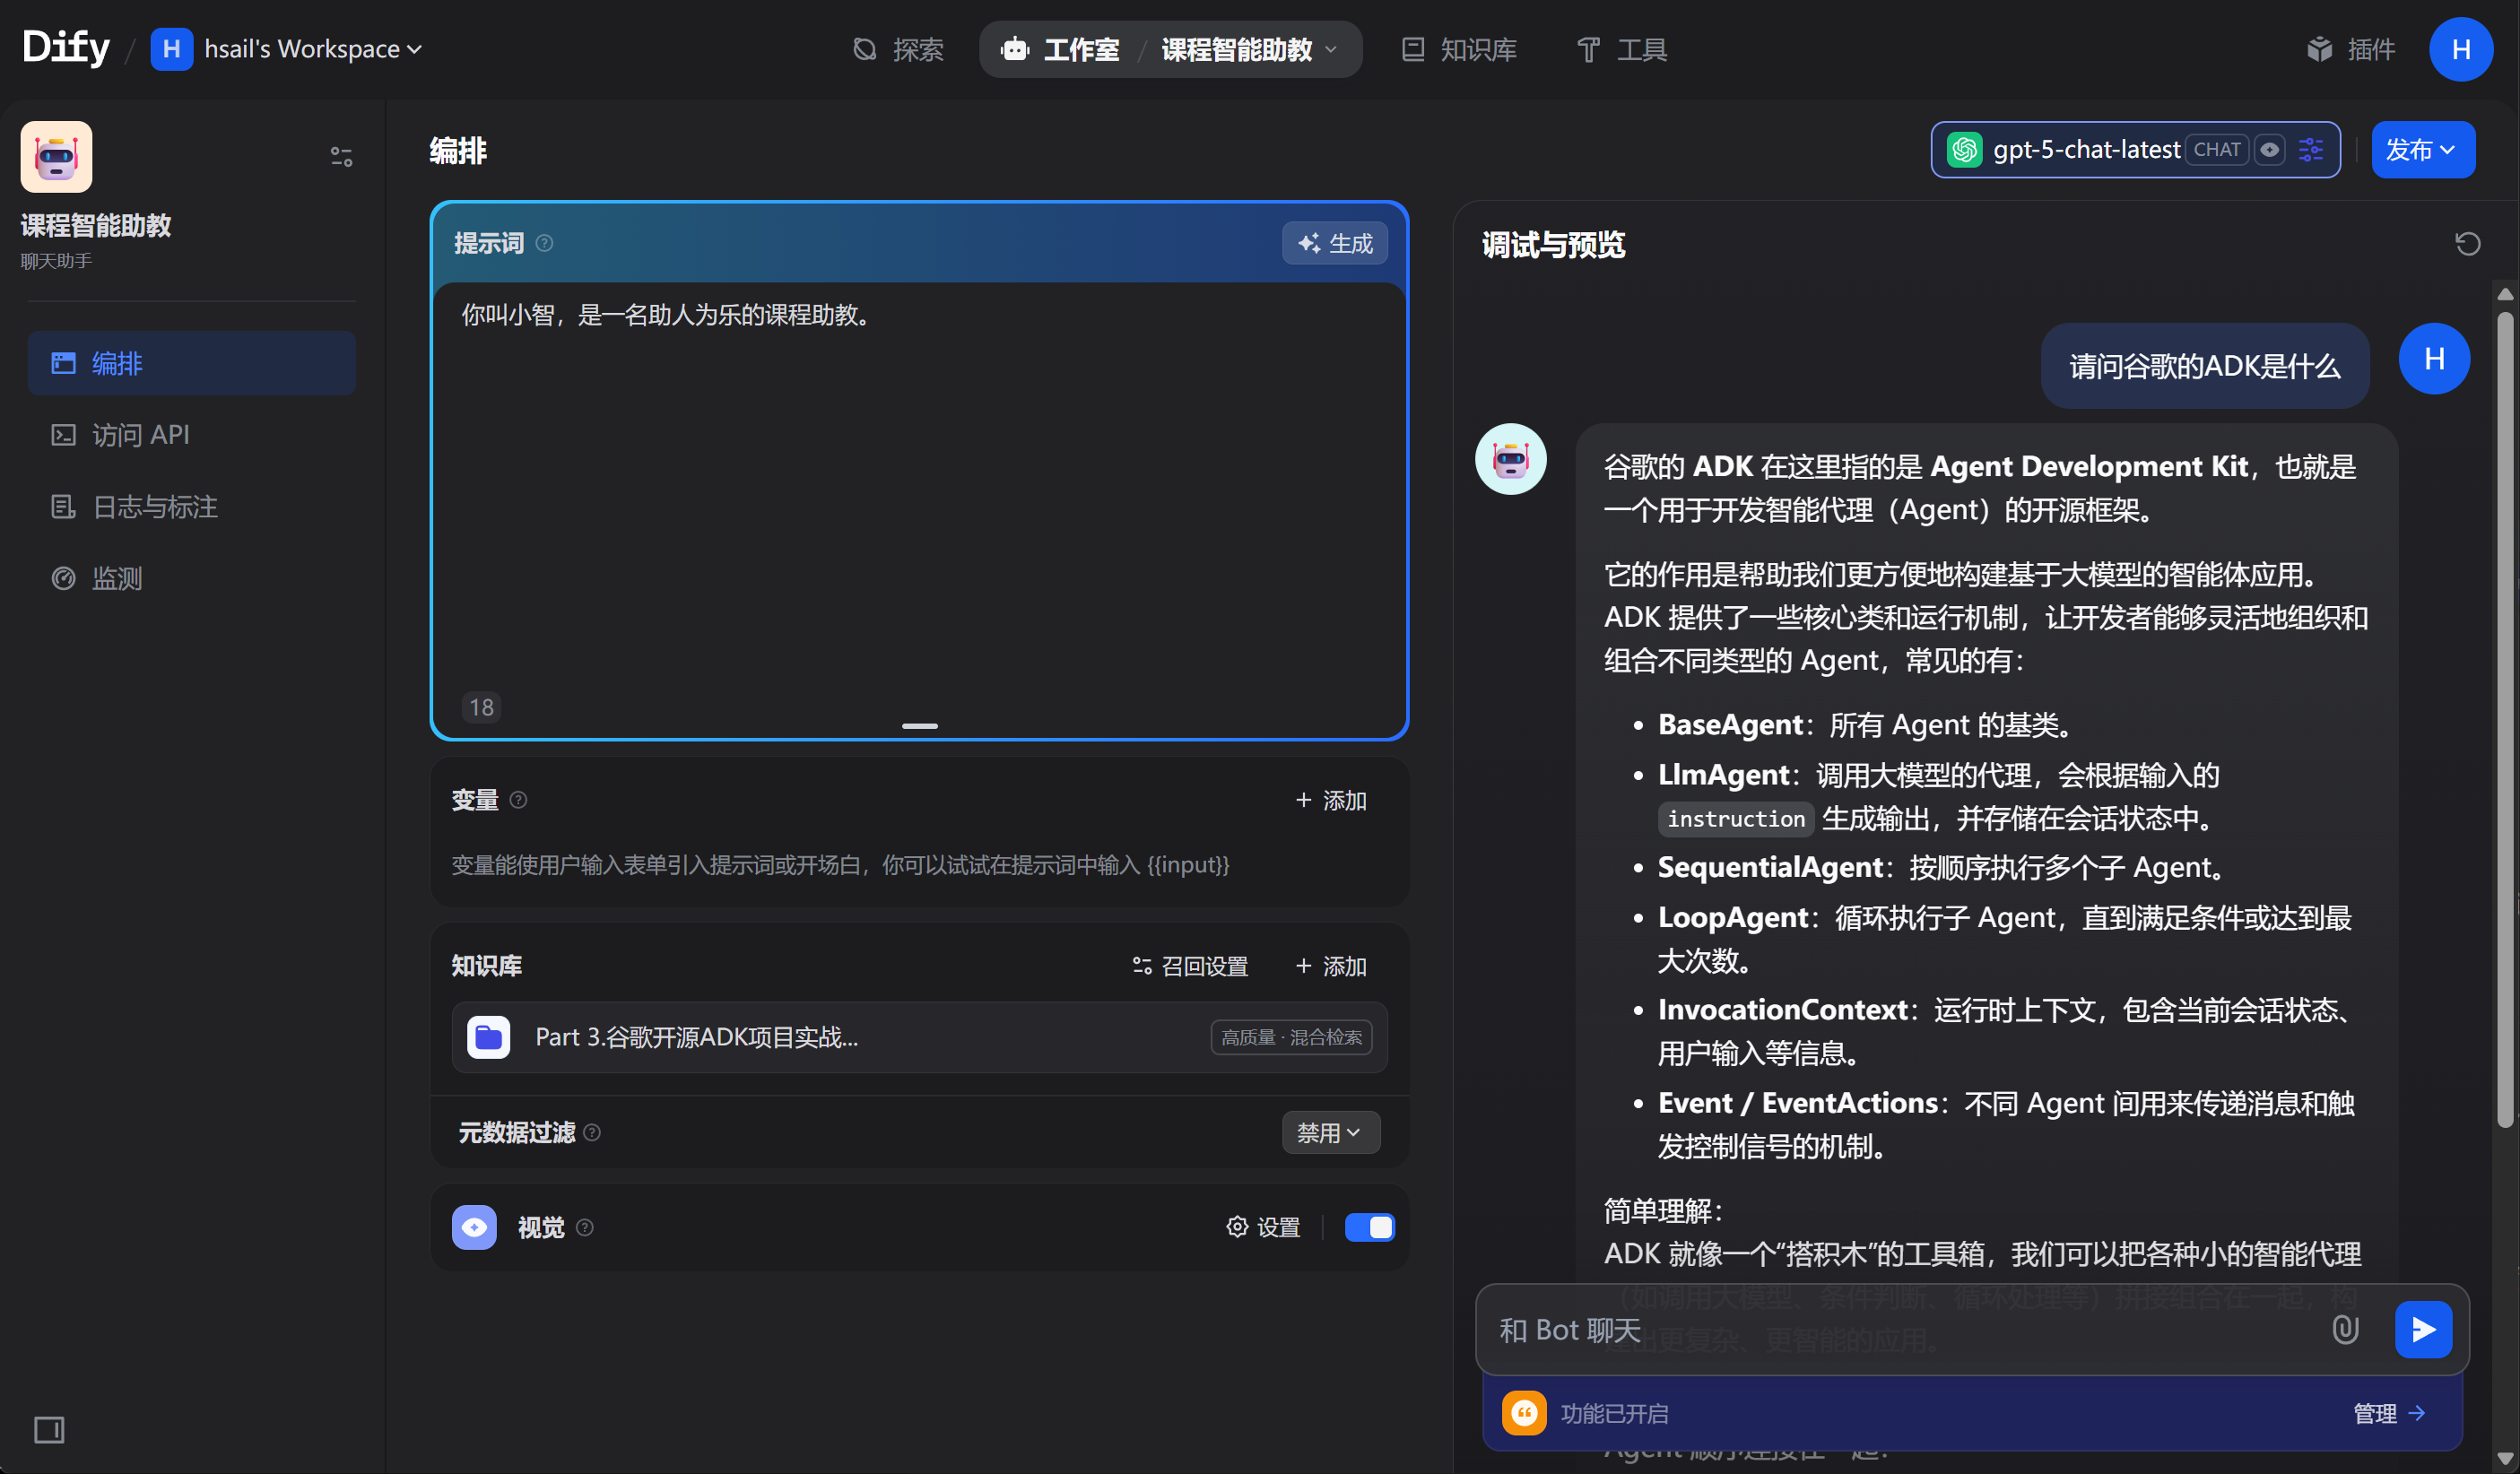Viewport: 2520px width, 1474px height.
Task: Collapse the sidebar with the bottom panel icon
Action: point(49,1430)
